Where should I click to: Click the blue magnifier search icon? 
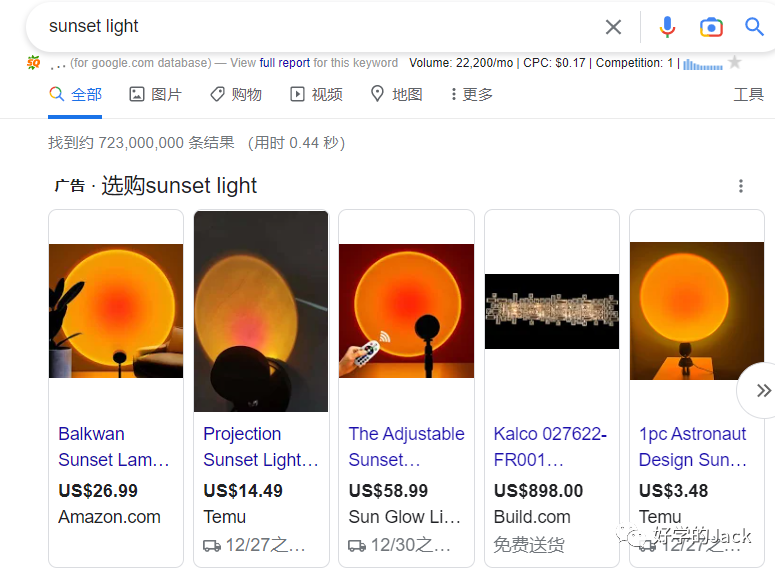(x=754, y=27)
